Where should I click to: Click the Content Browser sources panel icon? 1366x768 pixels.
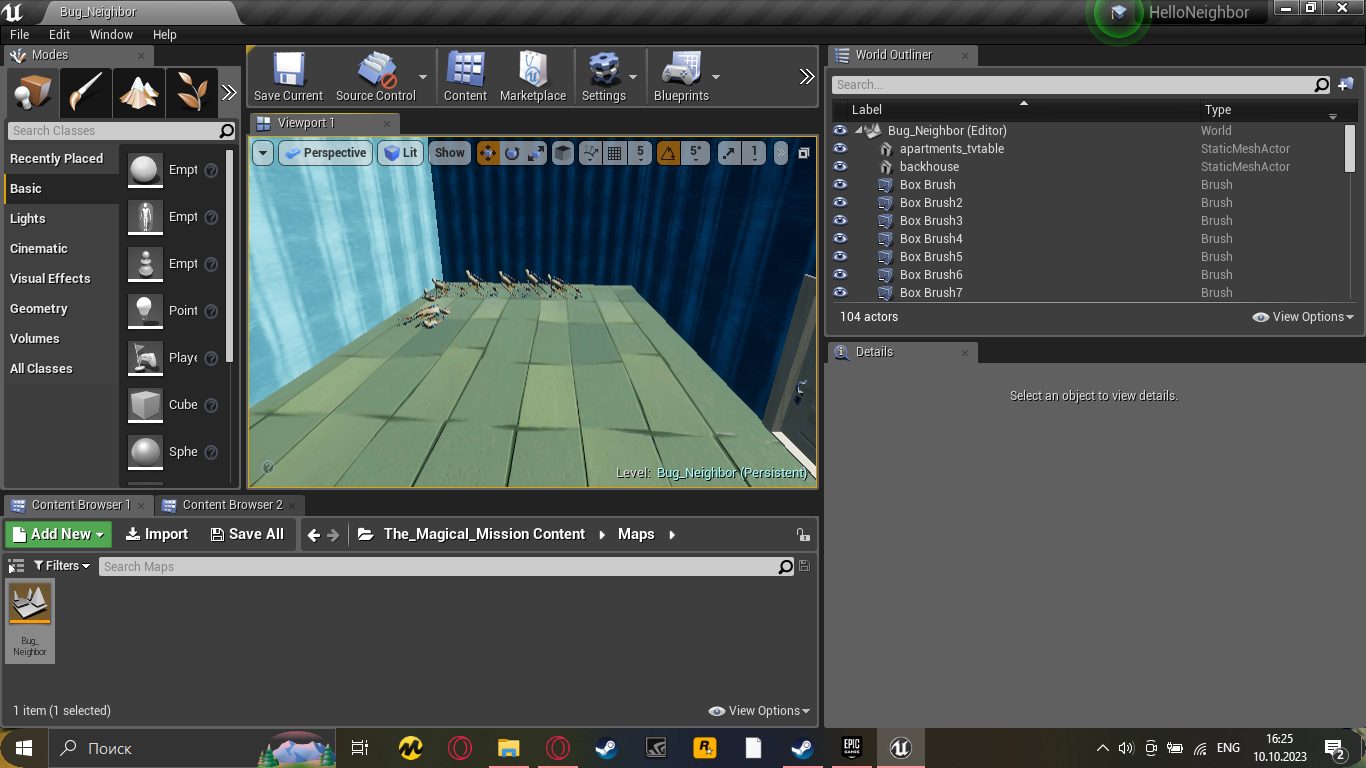tap(16, 566)
